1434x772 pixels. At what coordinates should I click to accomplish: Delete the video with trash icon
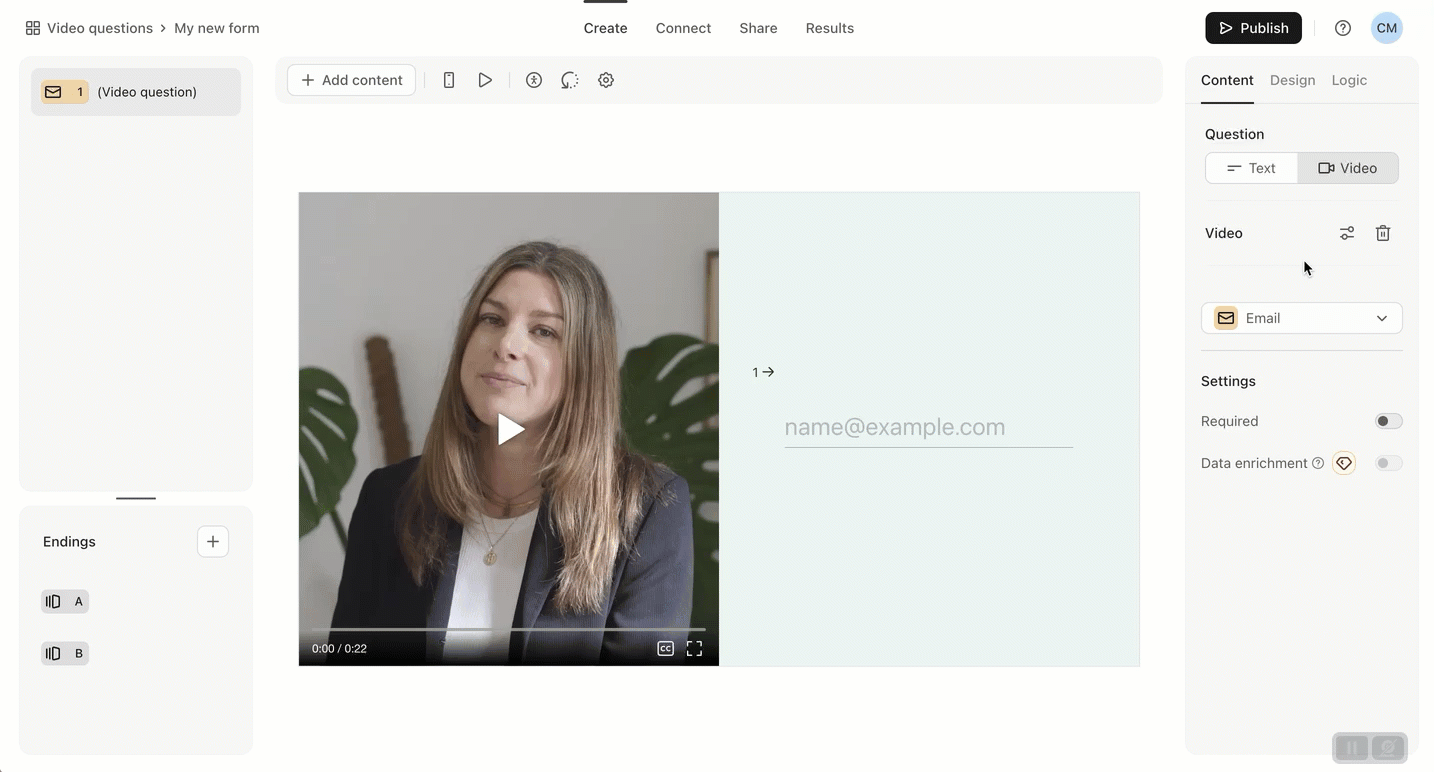(1383, 233)
